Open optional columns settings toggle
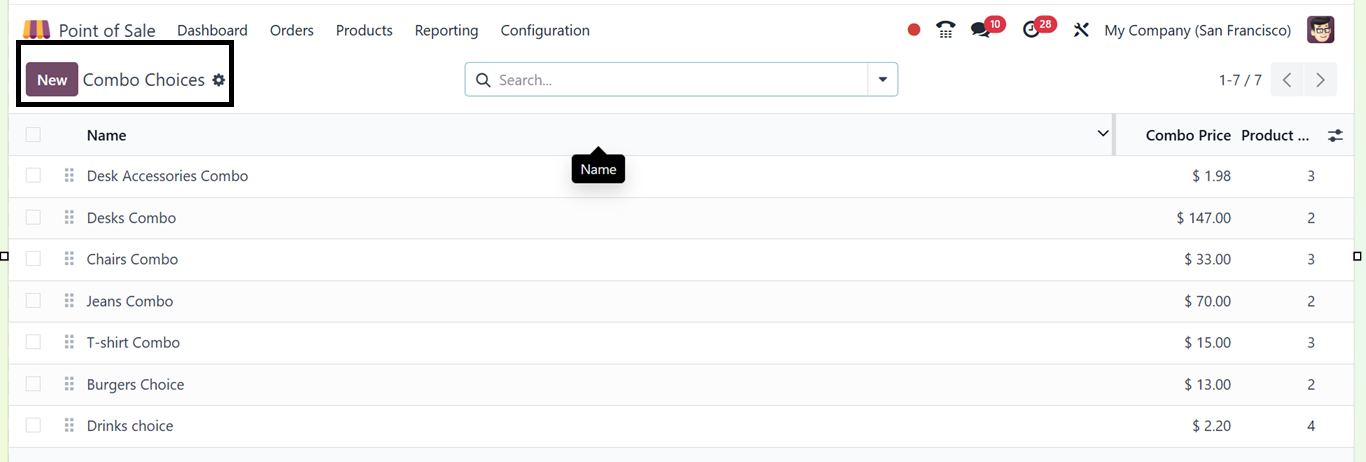 (1335, 135)
